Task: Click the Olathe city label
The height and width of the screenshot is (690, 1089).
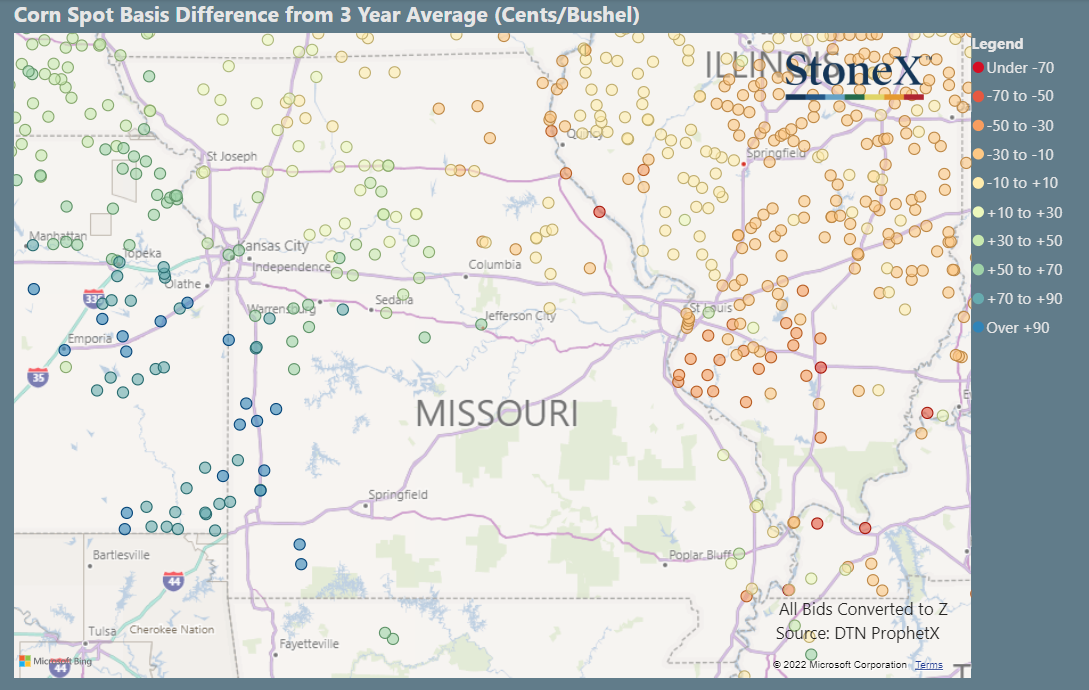Action: pyautogui.click(x=183, y=284)
